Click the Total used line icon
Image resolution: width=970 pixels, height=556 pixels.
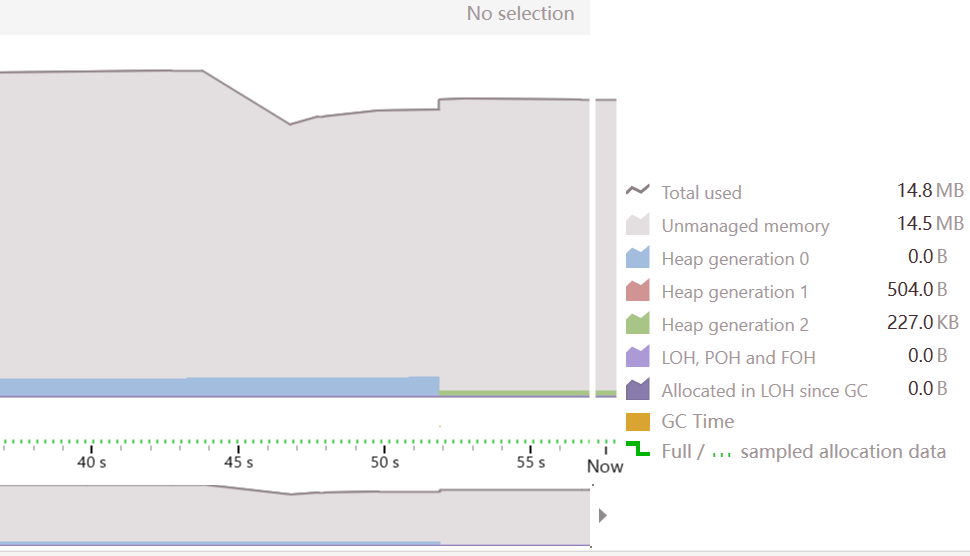tap(637, 190)
